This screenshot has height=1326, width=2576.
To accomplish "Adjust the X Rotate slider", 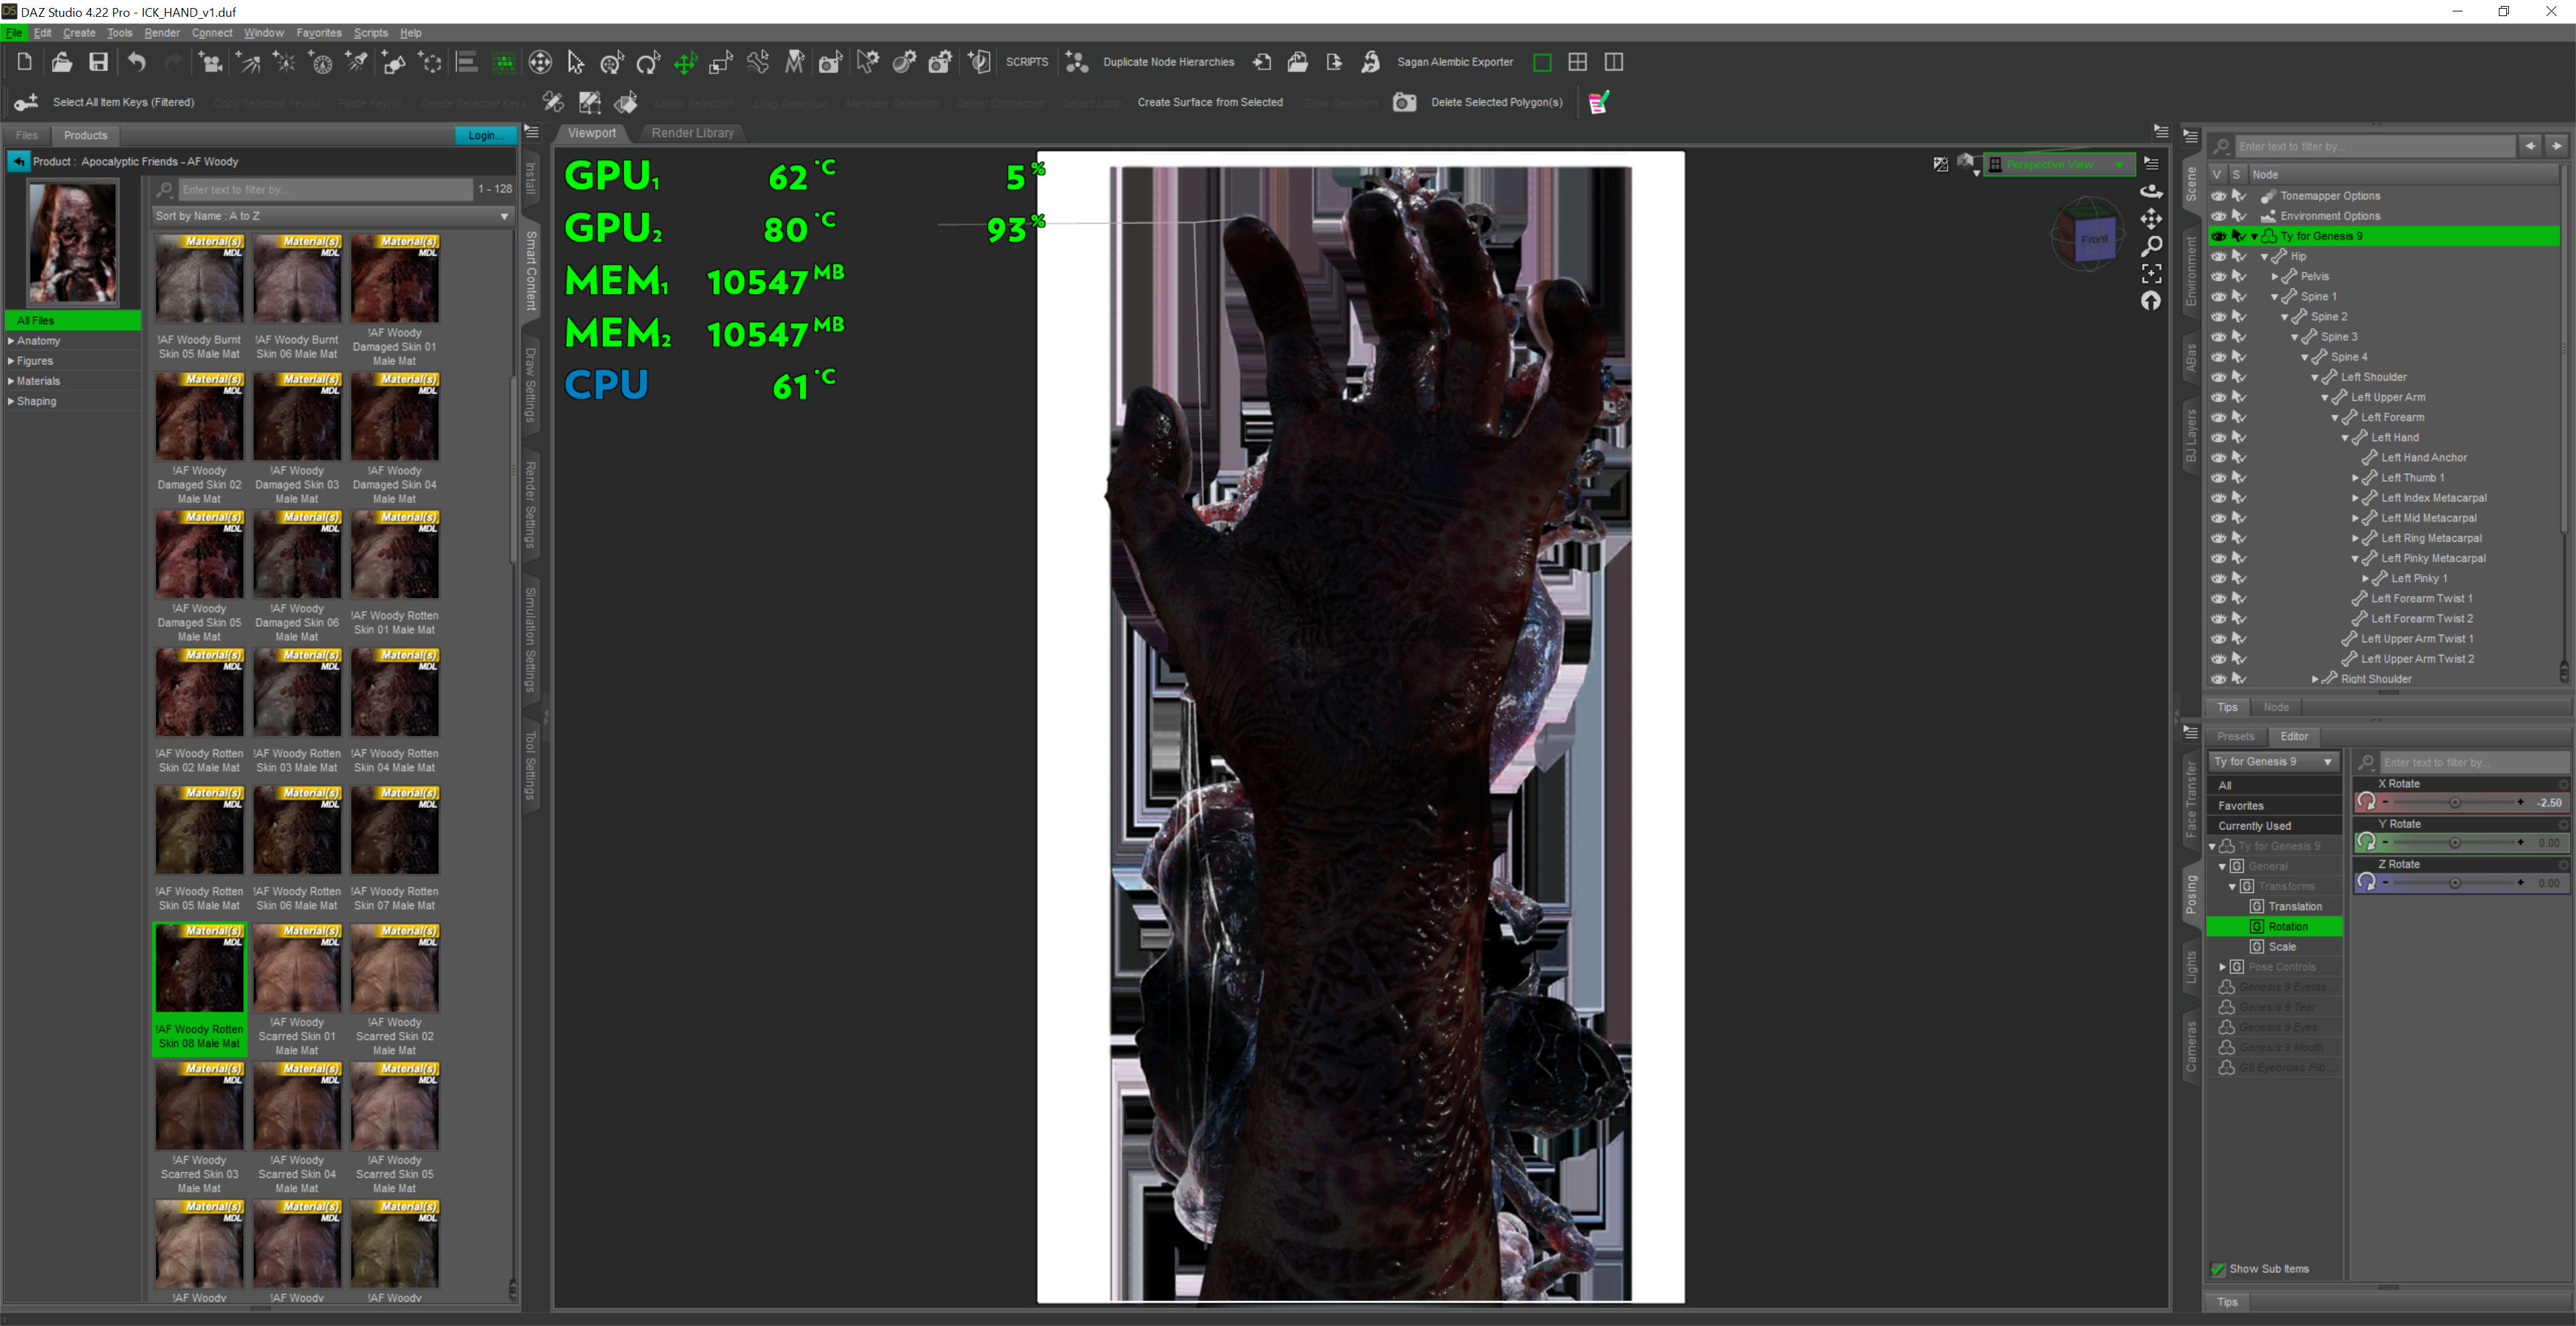I will coord(2454,802).
